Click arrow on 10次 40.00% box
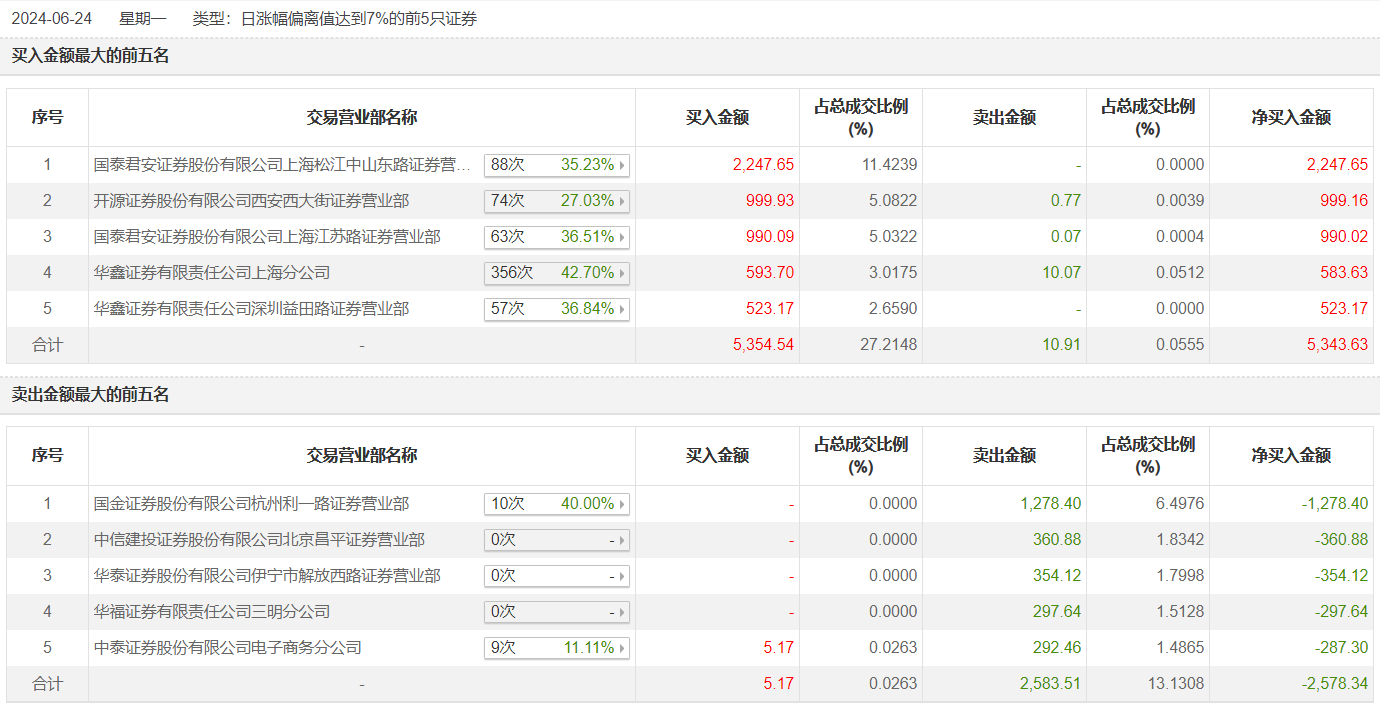 pyautogui.click(x=622, y=504)
